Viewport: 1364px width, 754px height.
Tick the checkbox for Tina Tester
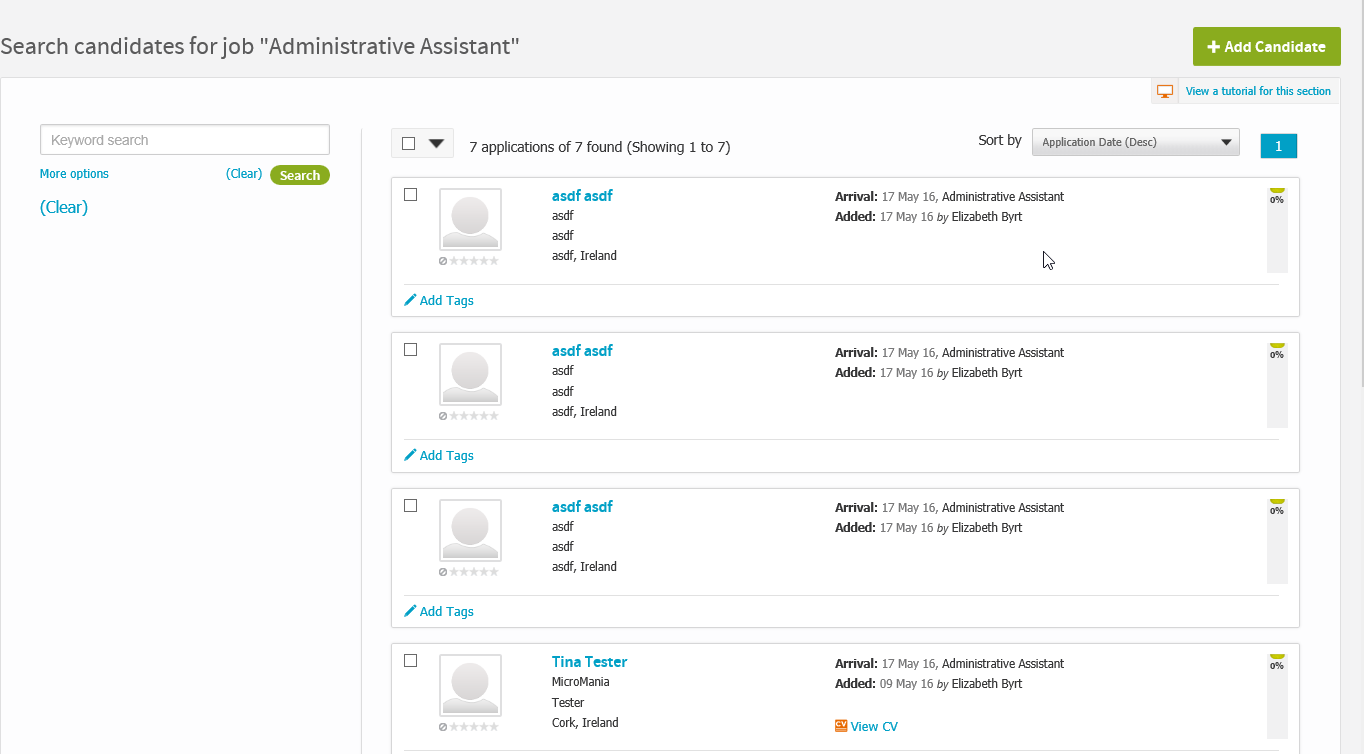tap(410, 661)
